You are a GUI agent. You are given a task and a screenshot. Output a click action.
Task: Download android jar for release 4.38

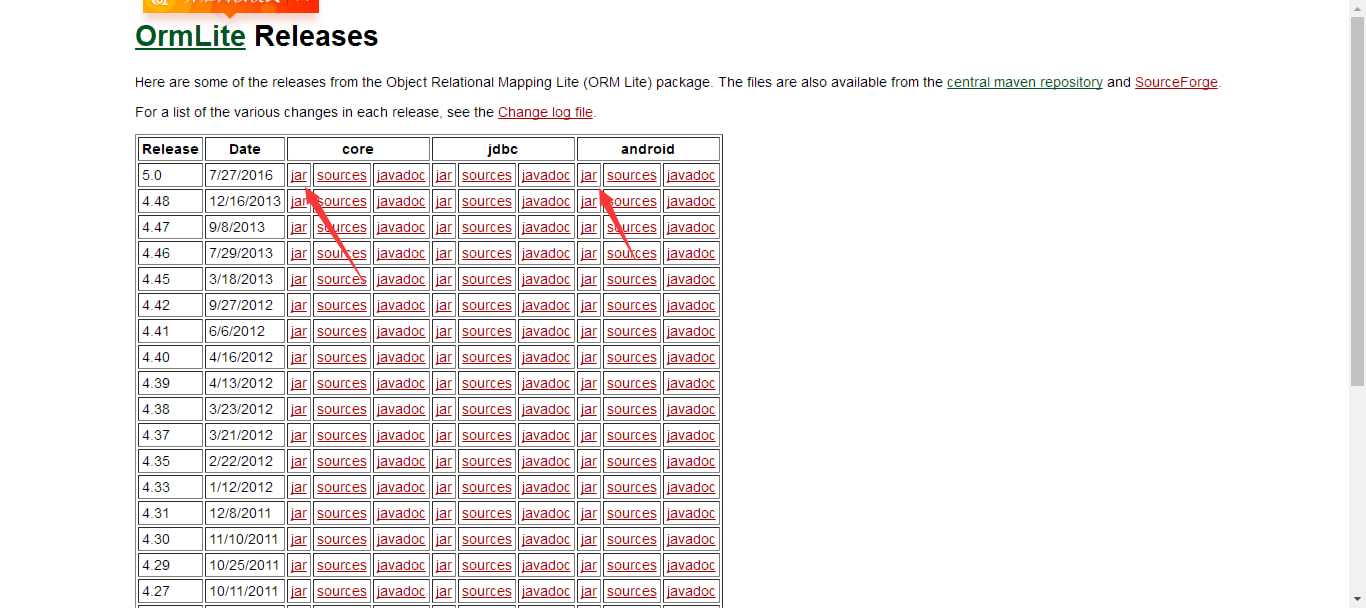(589, 409)
